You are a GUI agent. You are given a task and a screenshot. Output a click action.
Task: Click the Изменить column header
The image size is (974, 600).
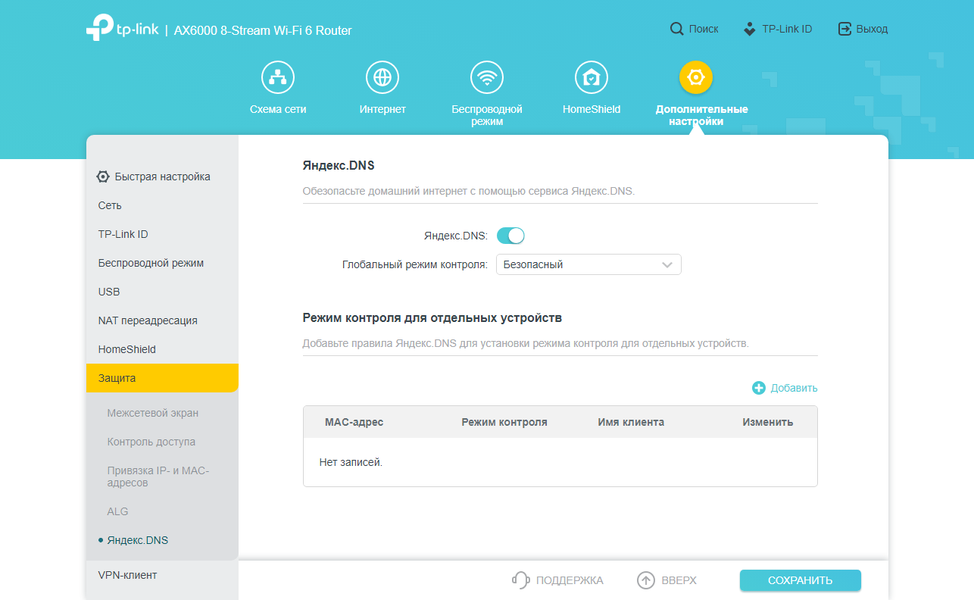(768, 422)
